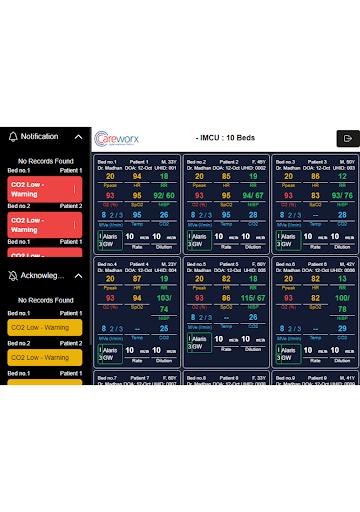The height and width of the screenshot is (512, 360).
Task: Click the Notification section title
Action: (39, 136)
